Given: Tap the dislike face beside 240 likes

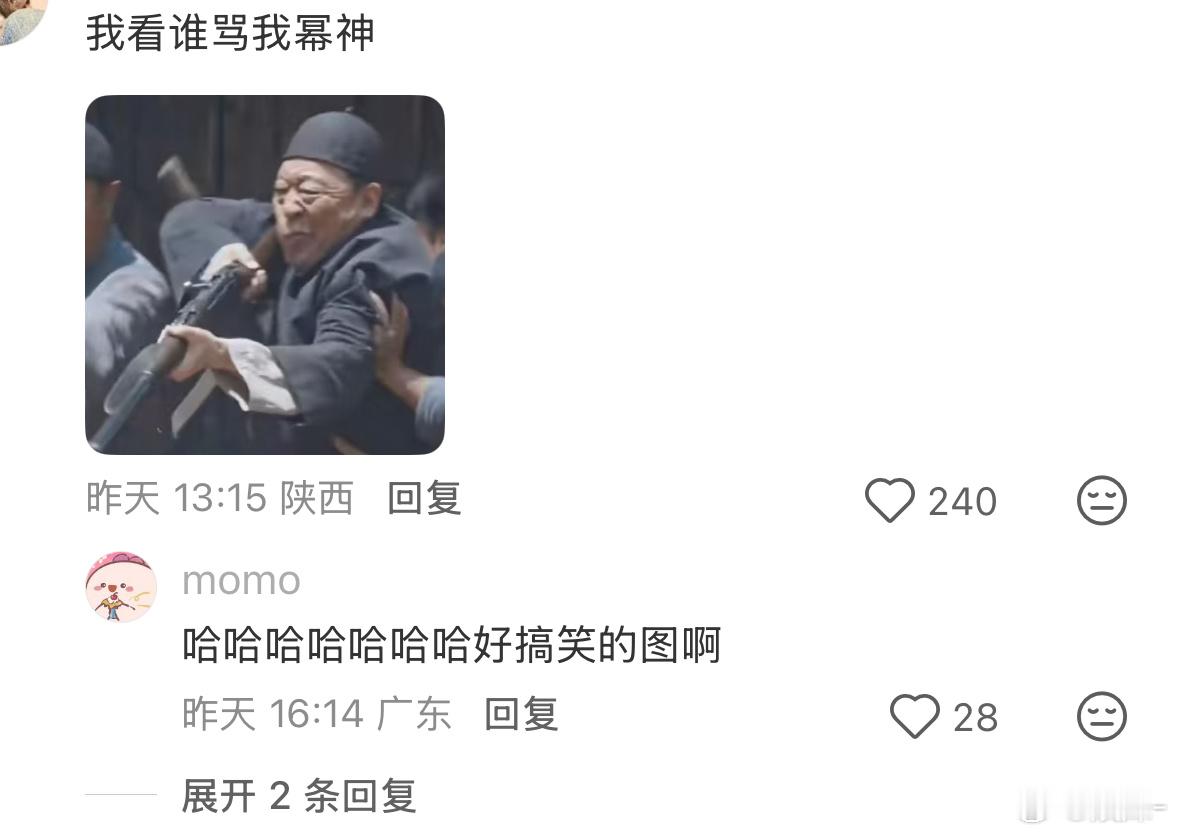Looking at the screenshot, I should (x=1101, y=500).
